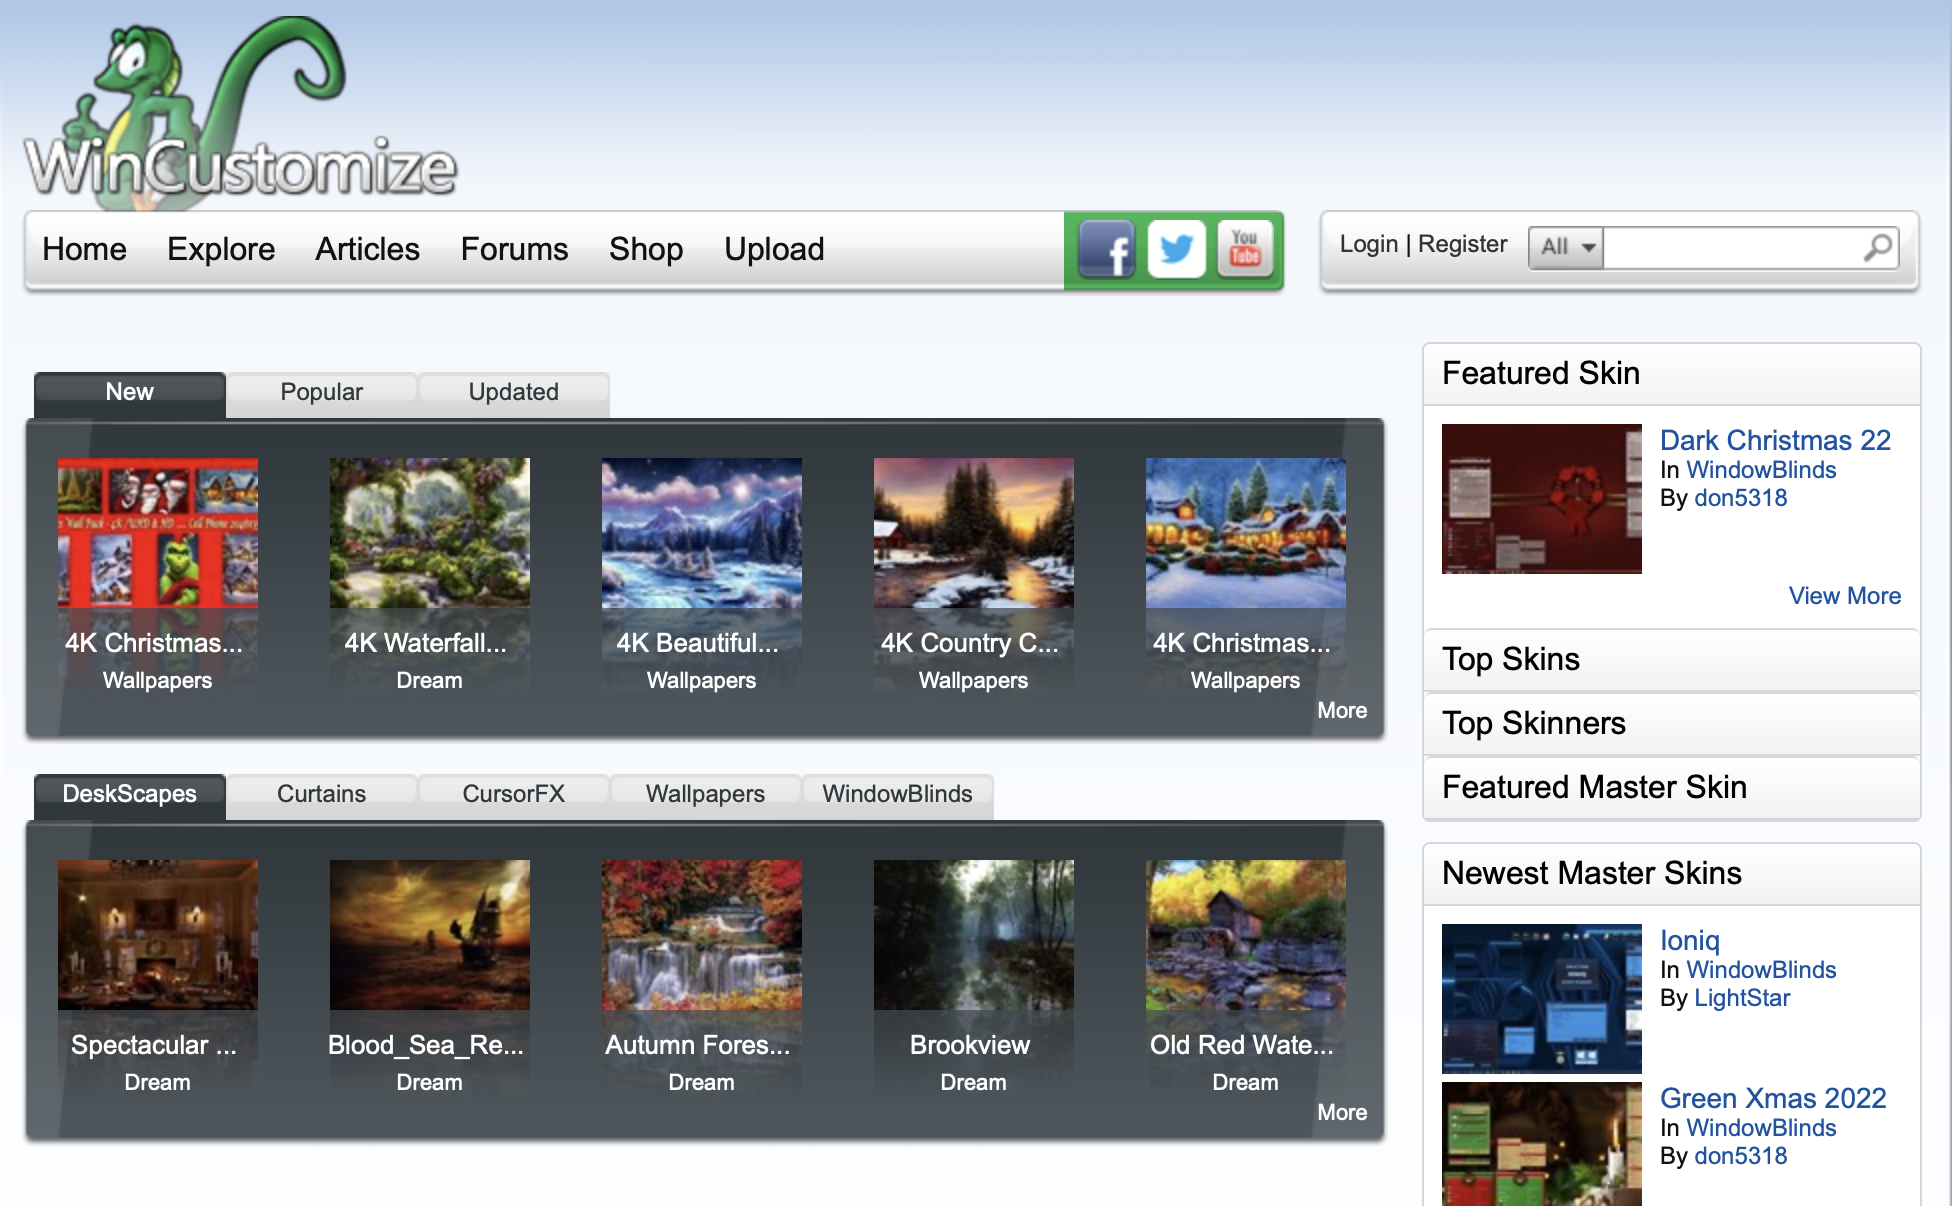Click the Login link
The height and width of the screenshot is (1206, 1952).
[1368, 244]
